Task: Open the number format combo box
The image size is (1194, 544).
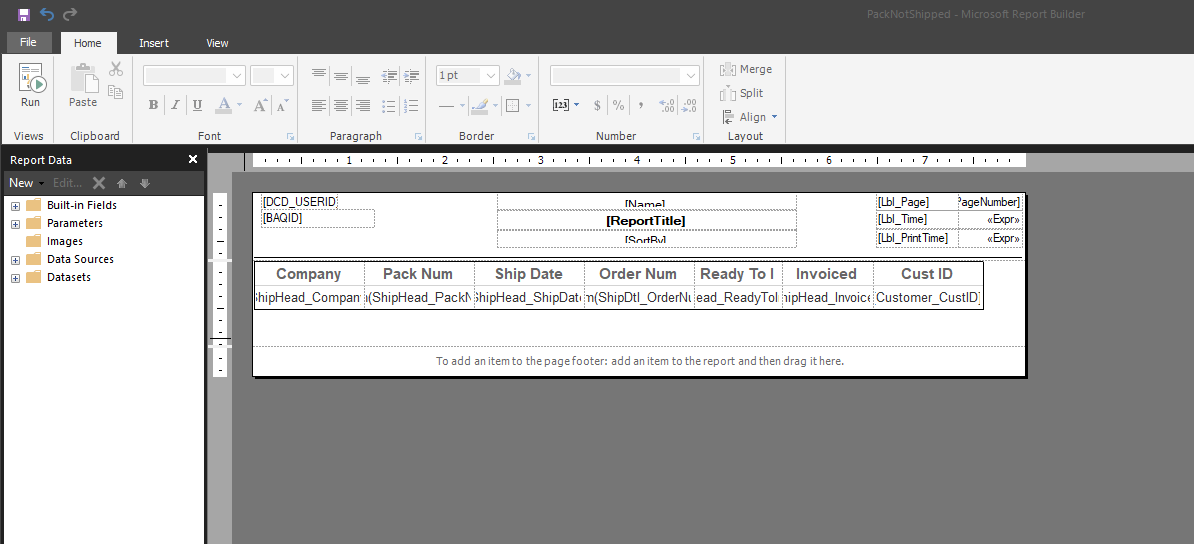Action: coord(624,75)
